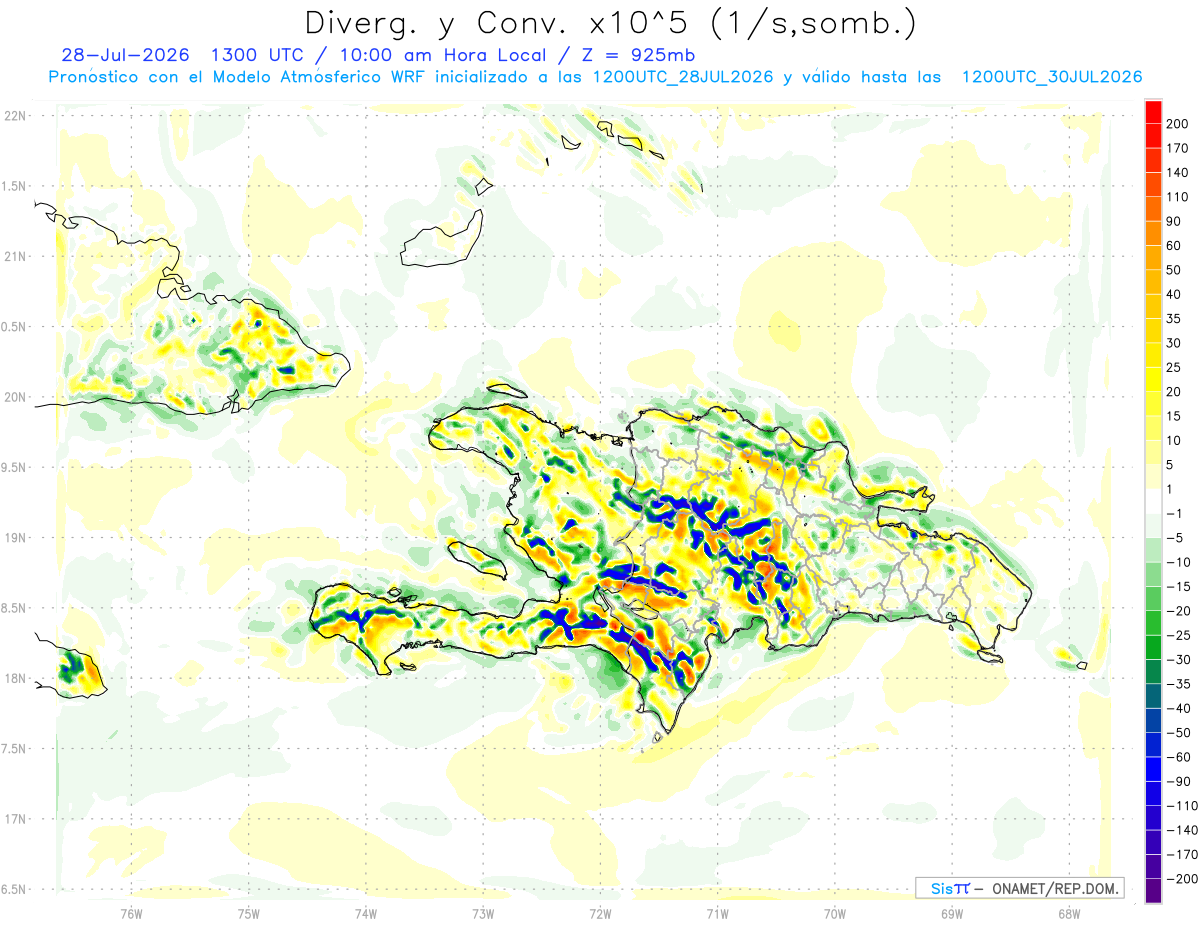Click the latitude axis label "8.5N"

[x=14, y=608]
